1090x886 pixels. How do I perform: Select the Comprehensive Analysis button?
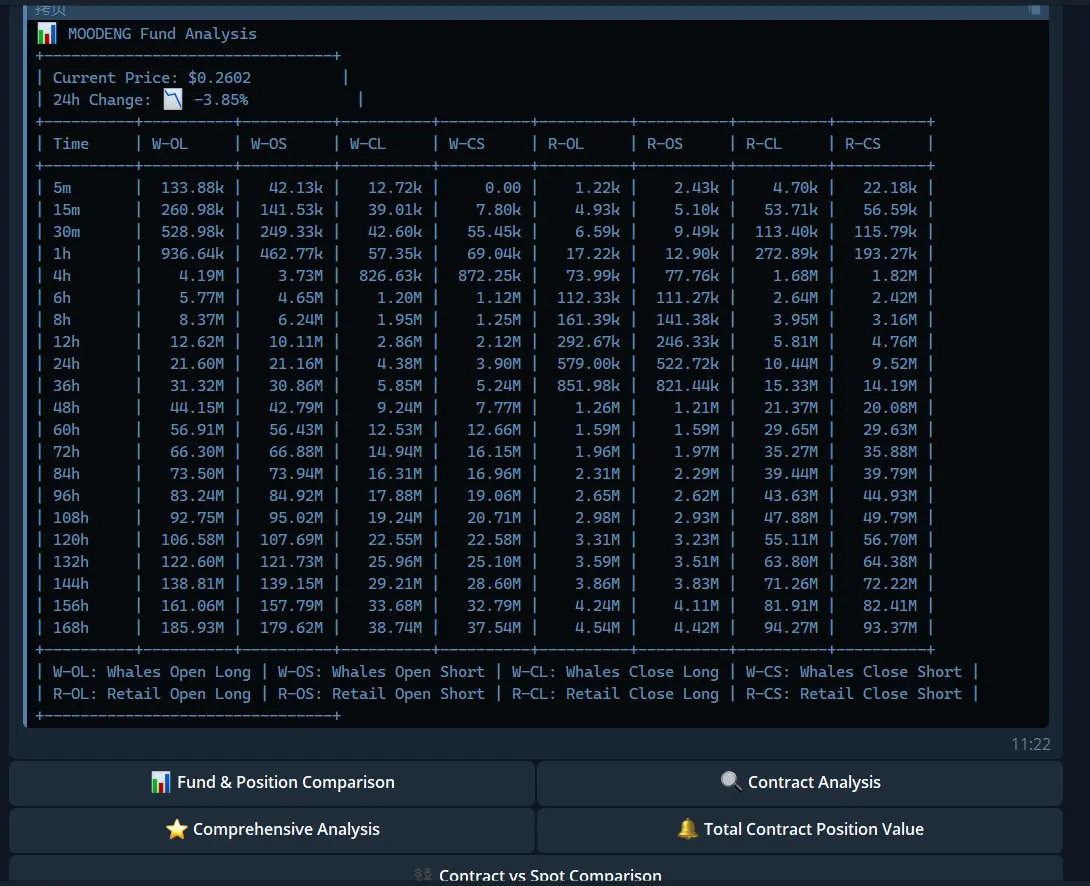click(x=272, y=829)
